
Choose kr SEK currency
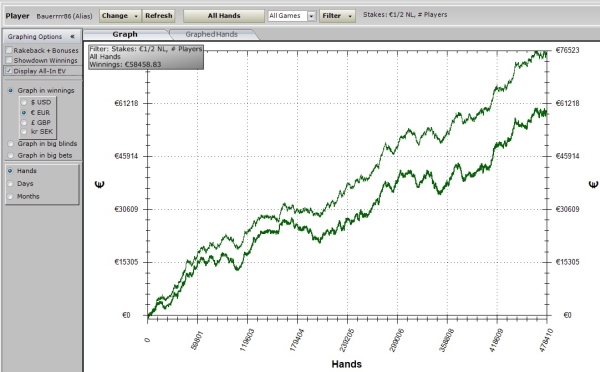click(24, 132)
